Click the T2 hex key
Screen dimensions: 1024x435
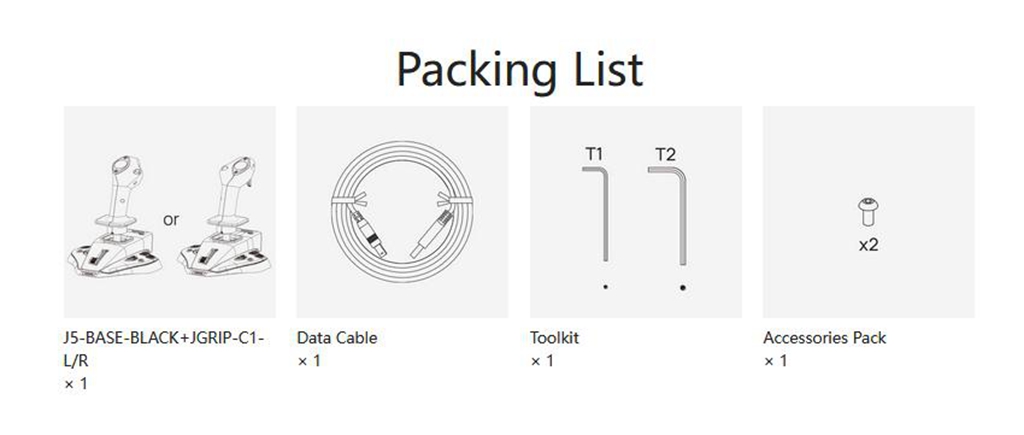(668, 216)
